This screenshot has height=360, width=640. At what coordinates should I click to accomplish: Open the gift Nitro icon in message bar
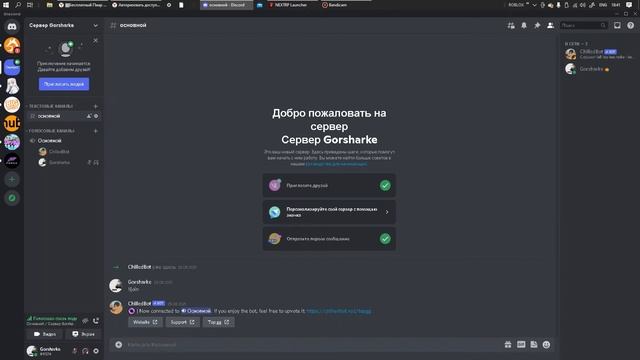tap(508, 345)
